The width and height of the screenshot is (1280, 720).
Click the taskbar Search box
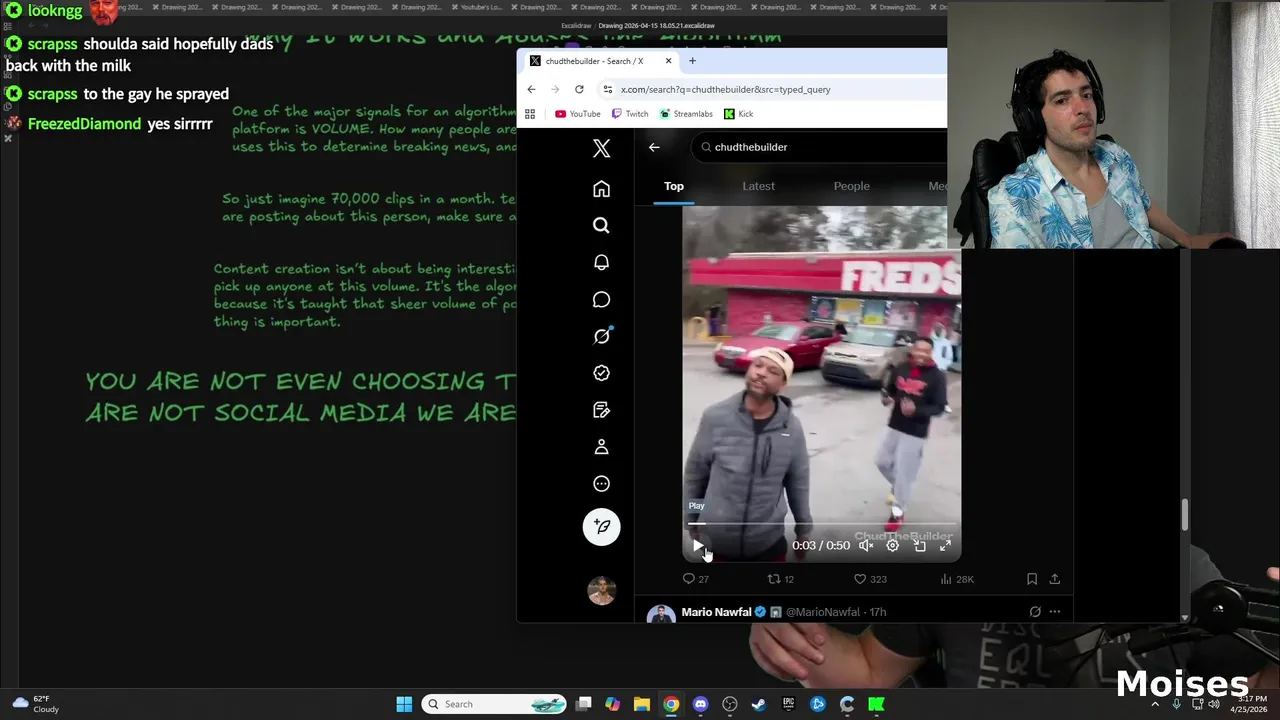494,704
